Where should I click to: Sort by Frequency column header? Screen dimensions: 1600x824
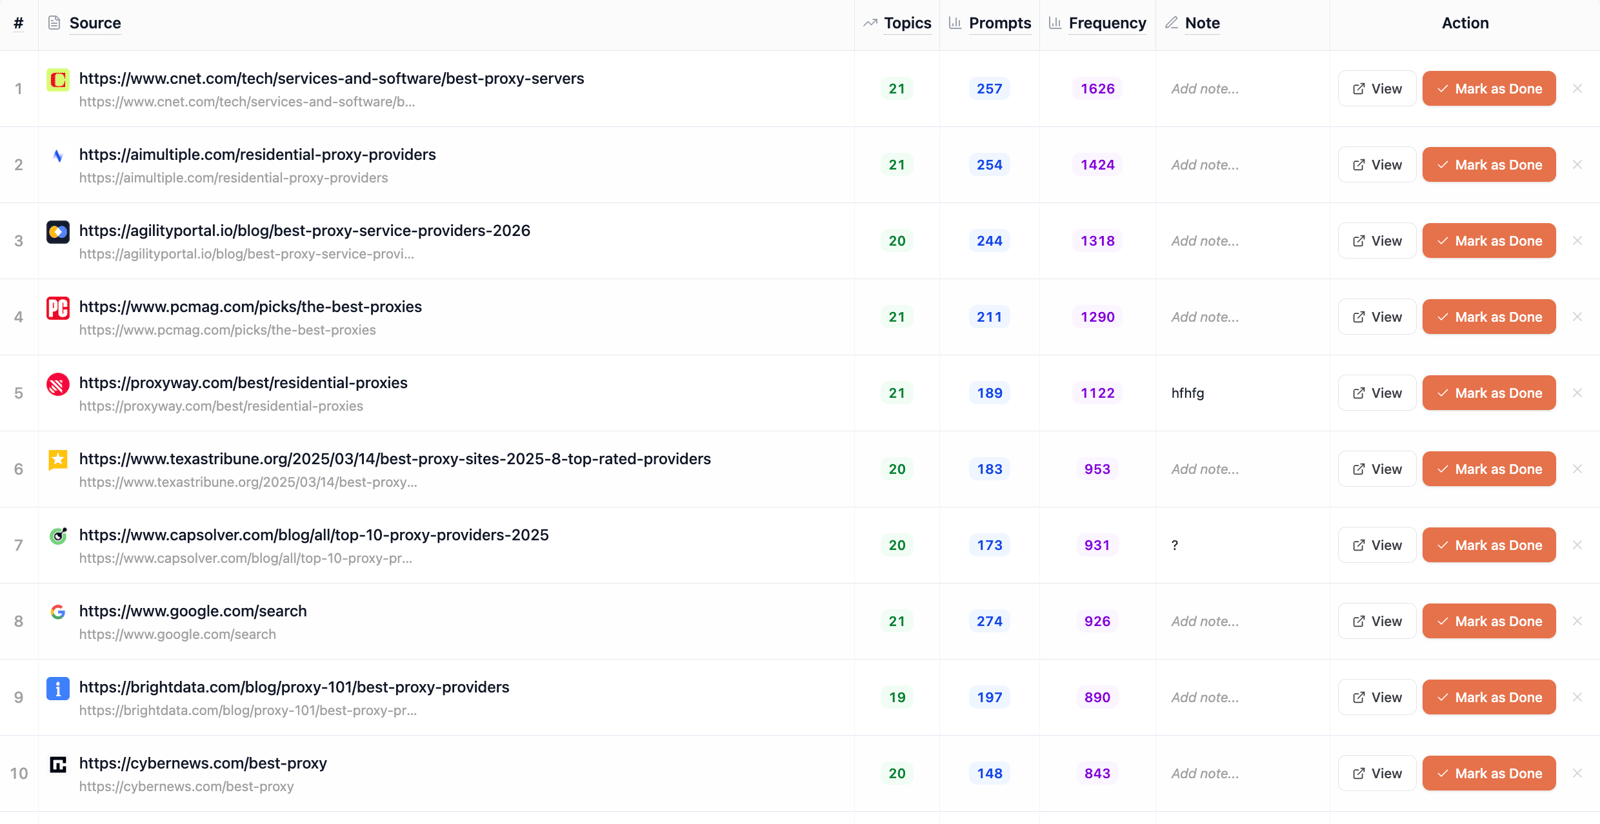[1107, 23]
